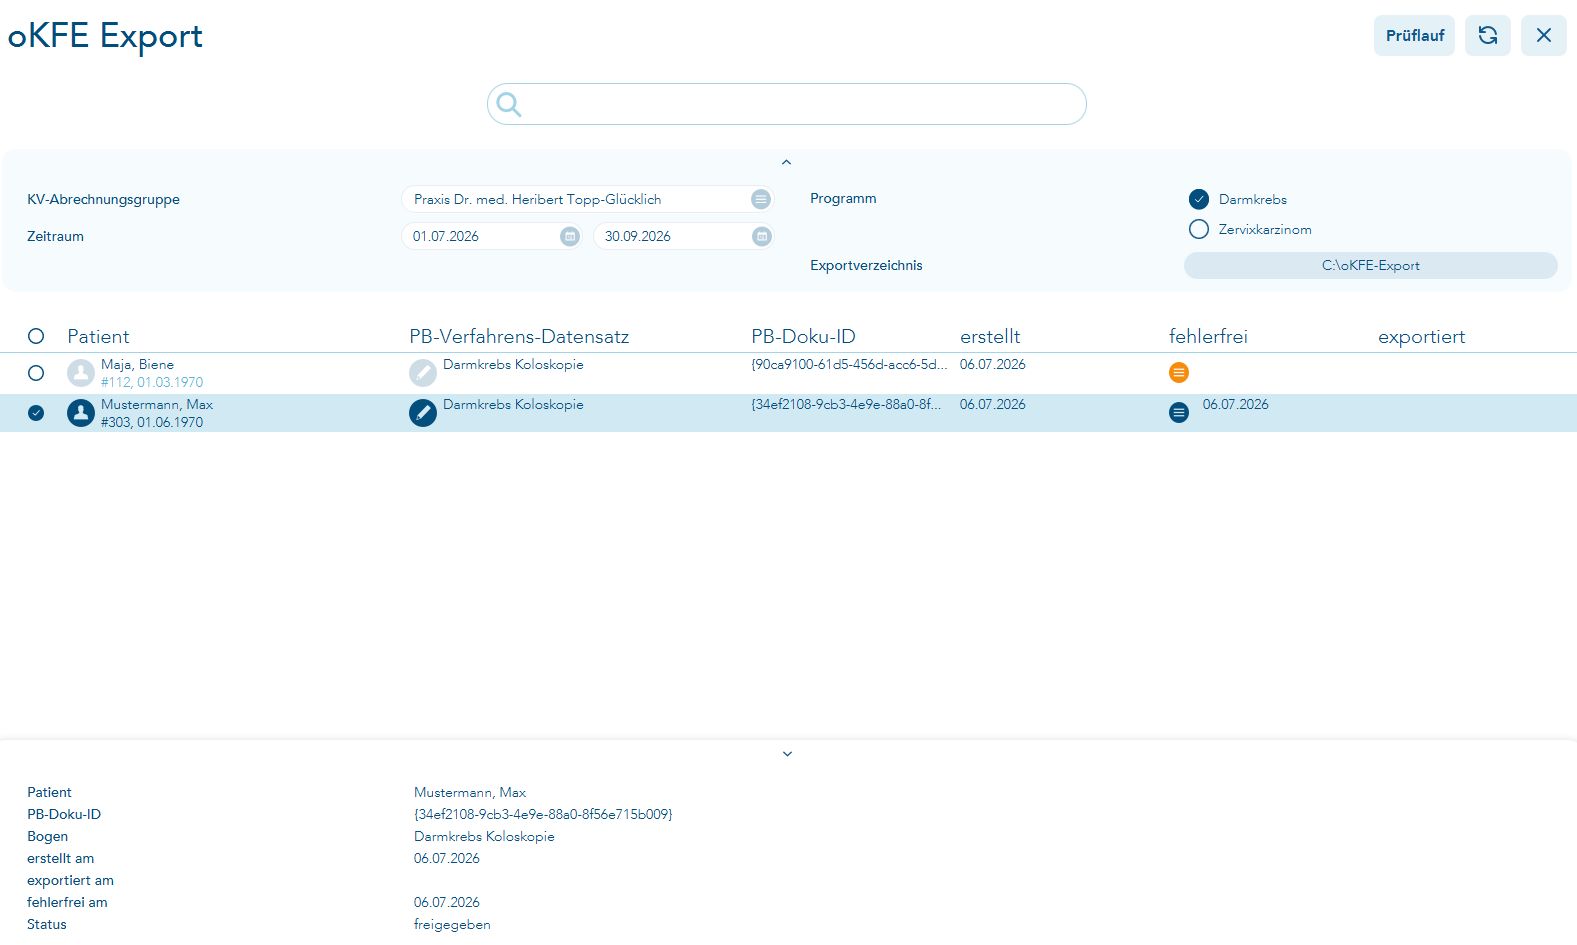Viewport: 1577px width, 945px height.
Task: Open calendar for end date 30.09.2026
Action: [762, 236]
